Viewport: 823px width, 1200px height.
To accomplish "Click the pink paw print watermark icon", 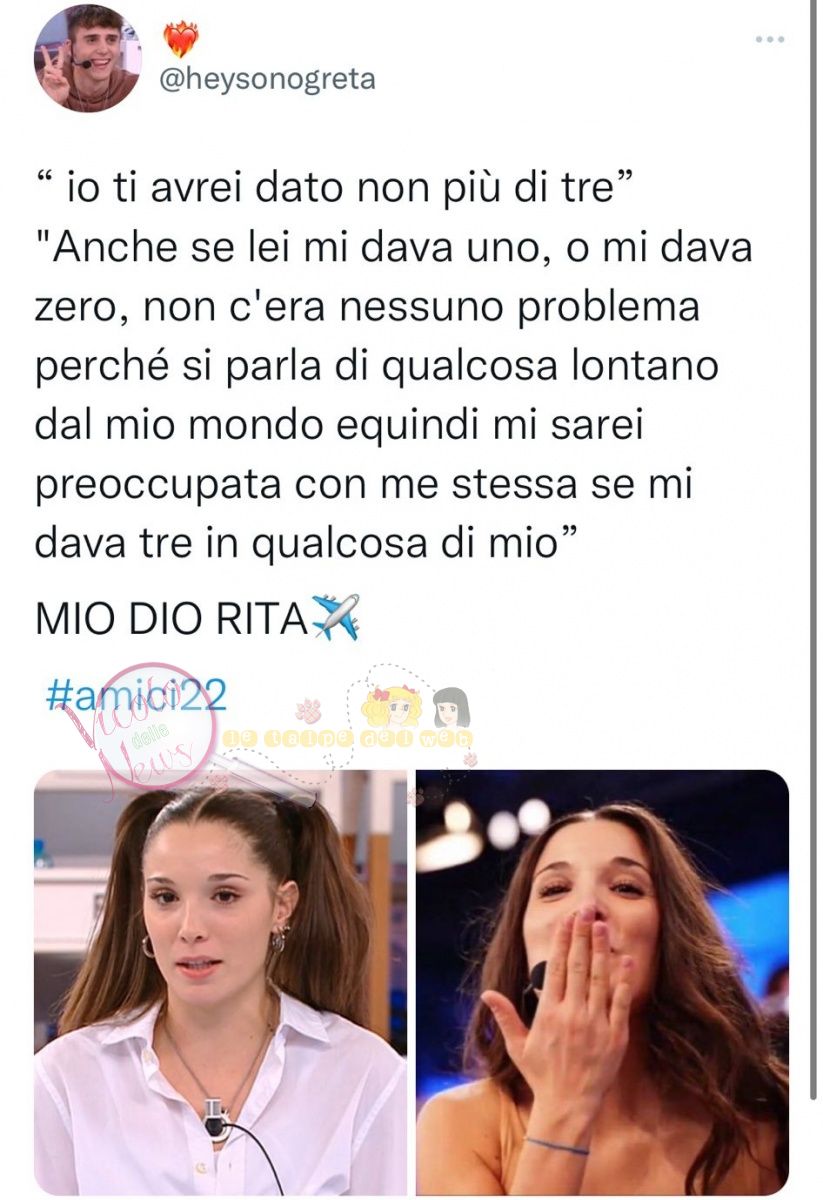I will coord(309,712).
